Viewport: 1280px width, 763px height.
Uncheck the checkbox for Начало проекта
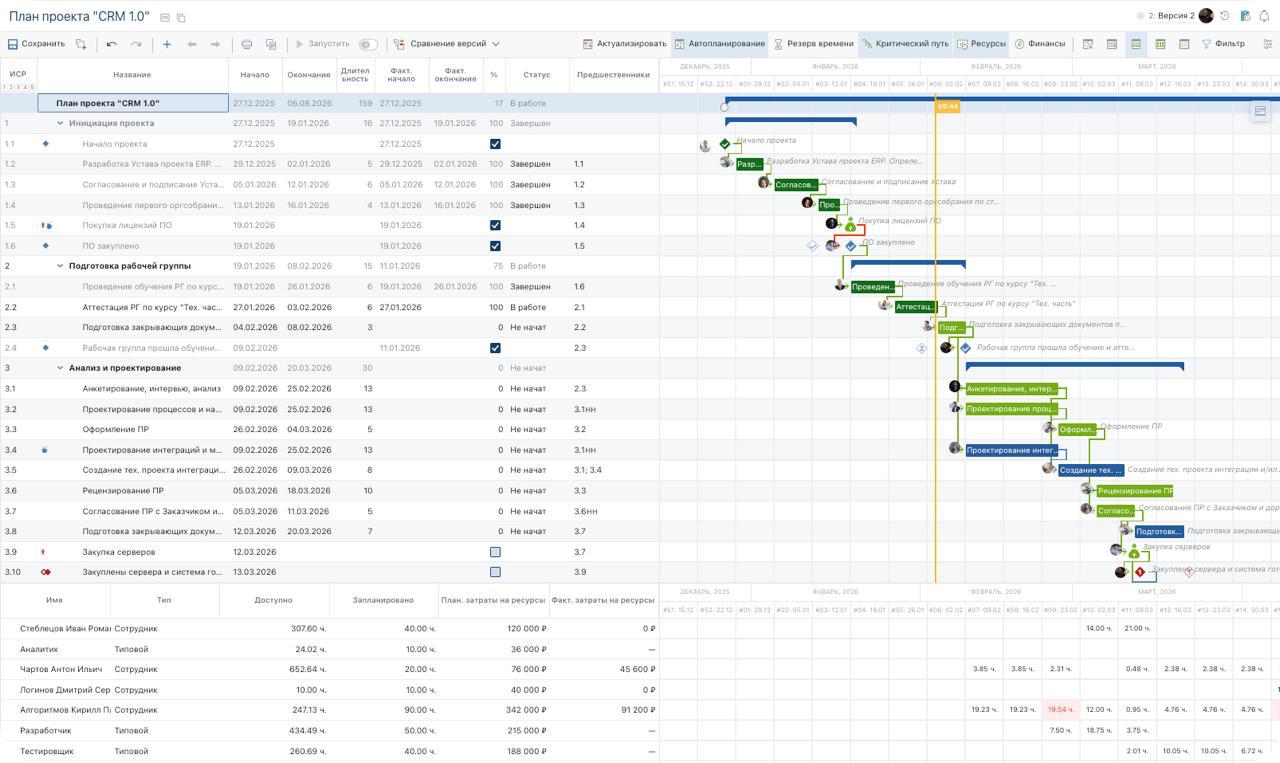pos(495,144)
